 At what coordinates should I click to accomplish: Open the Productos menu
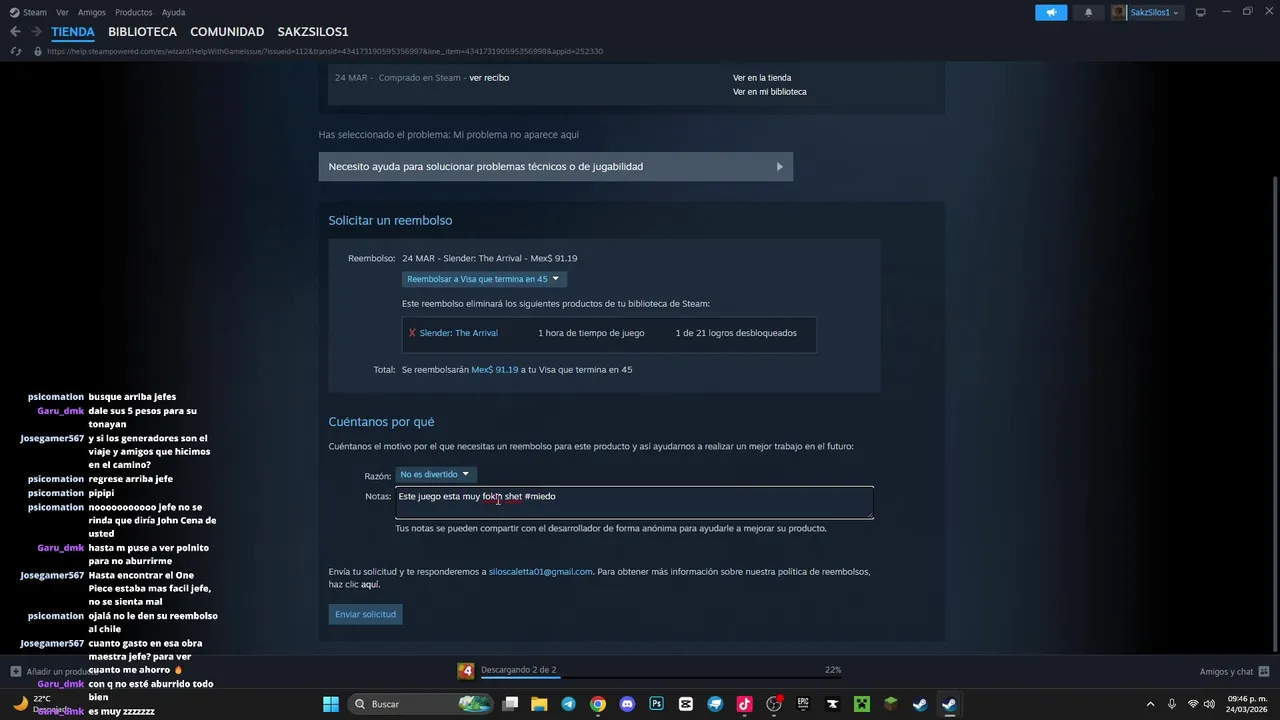(x=134, y=12)
